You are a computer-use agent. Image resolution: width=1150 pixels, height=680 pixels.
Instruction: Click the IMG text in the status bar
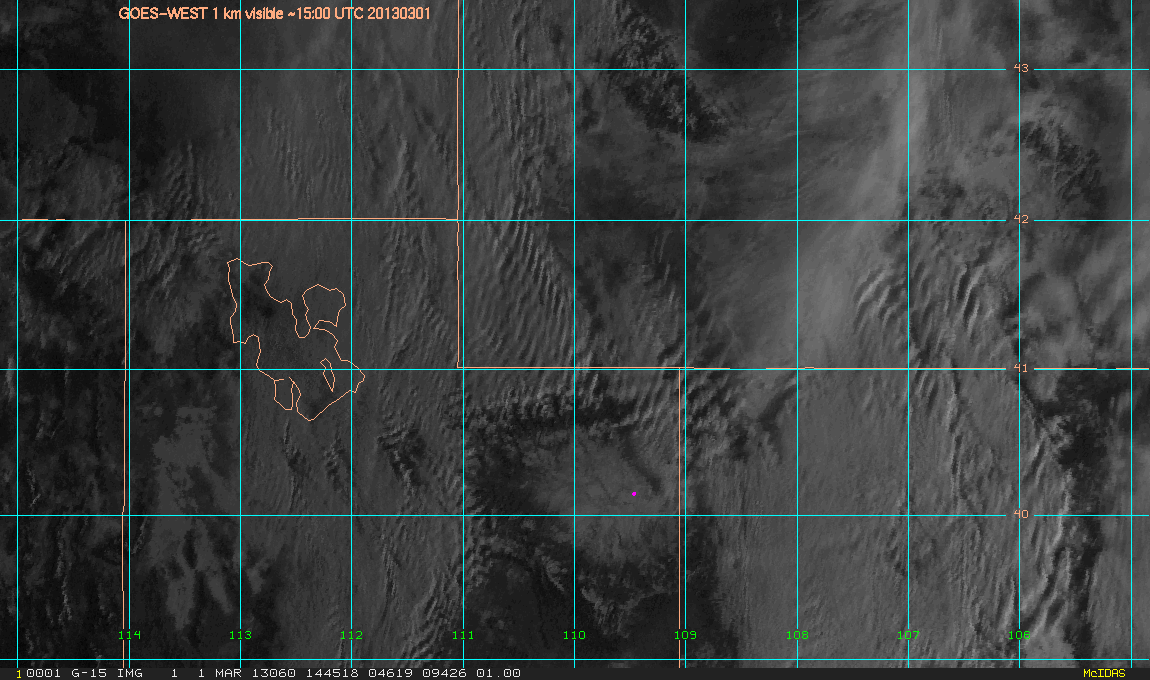tap(130, 673)
